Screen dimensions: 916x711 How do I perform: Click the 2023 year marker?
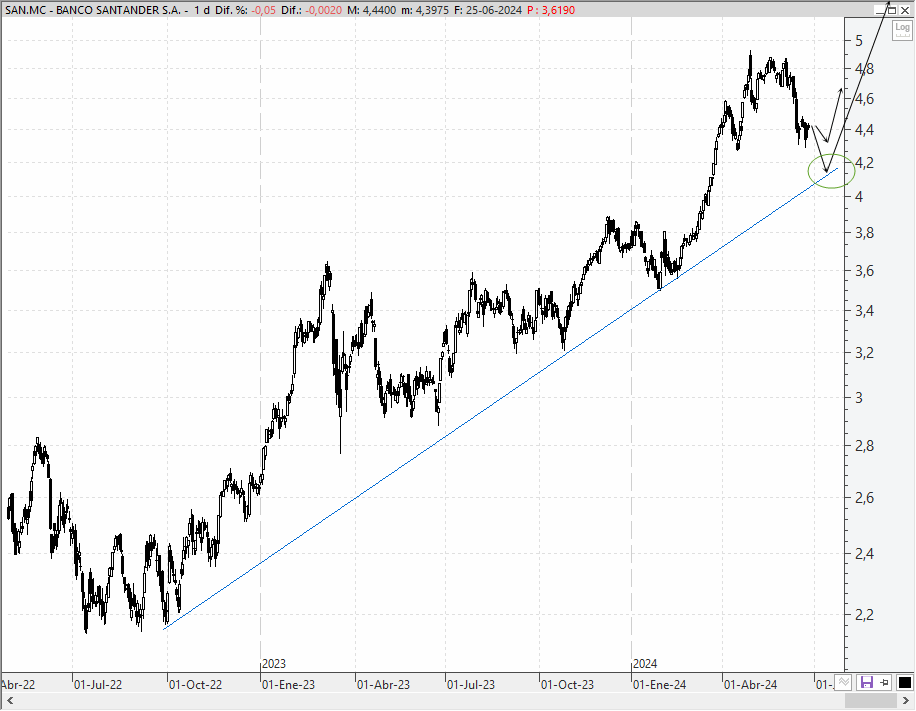pos(274,664)
